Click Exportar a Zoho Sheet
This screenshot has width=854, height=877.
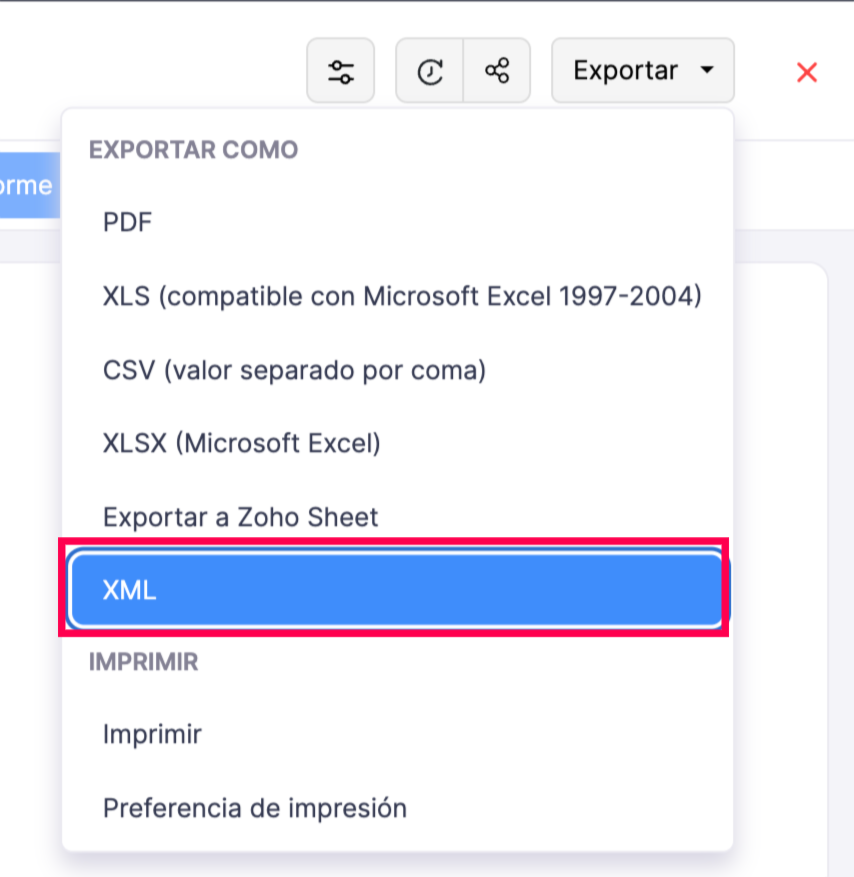[239, 517]
